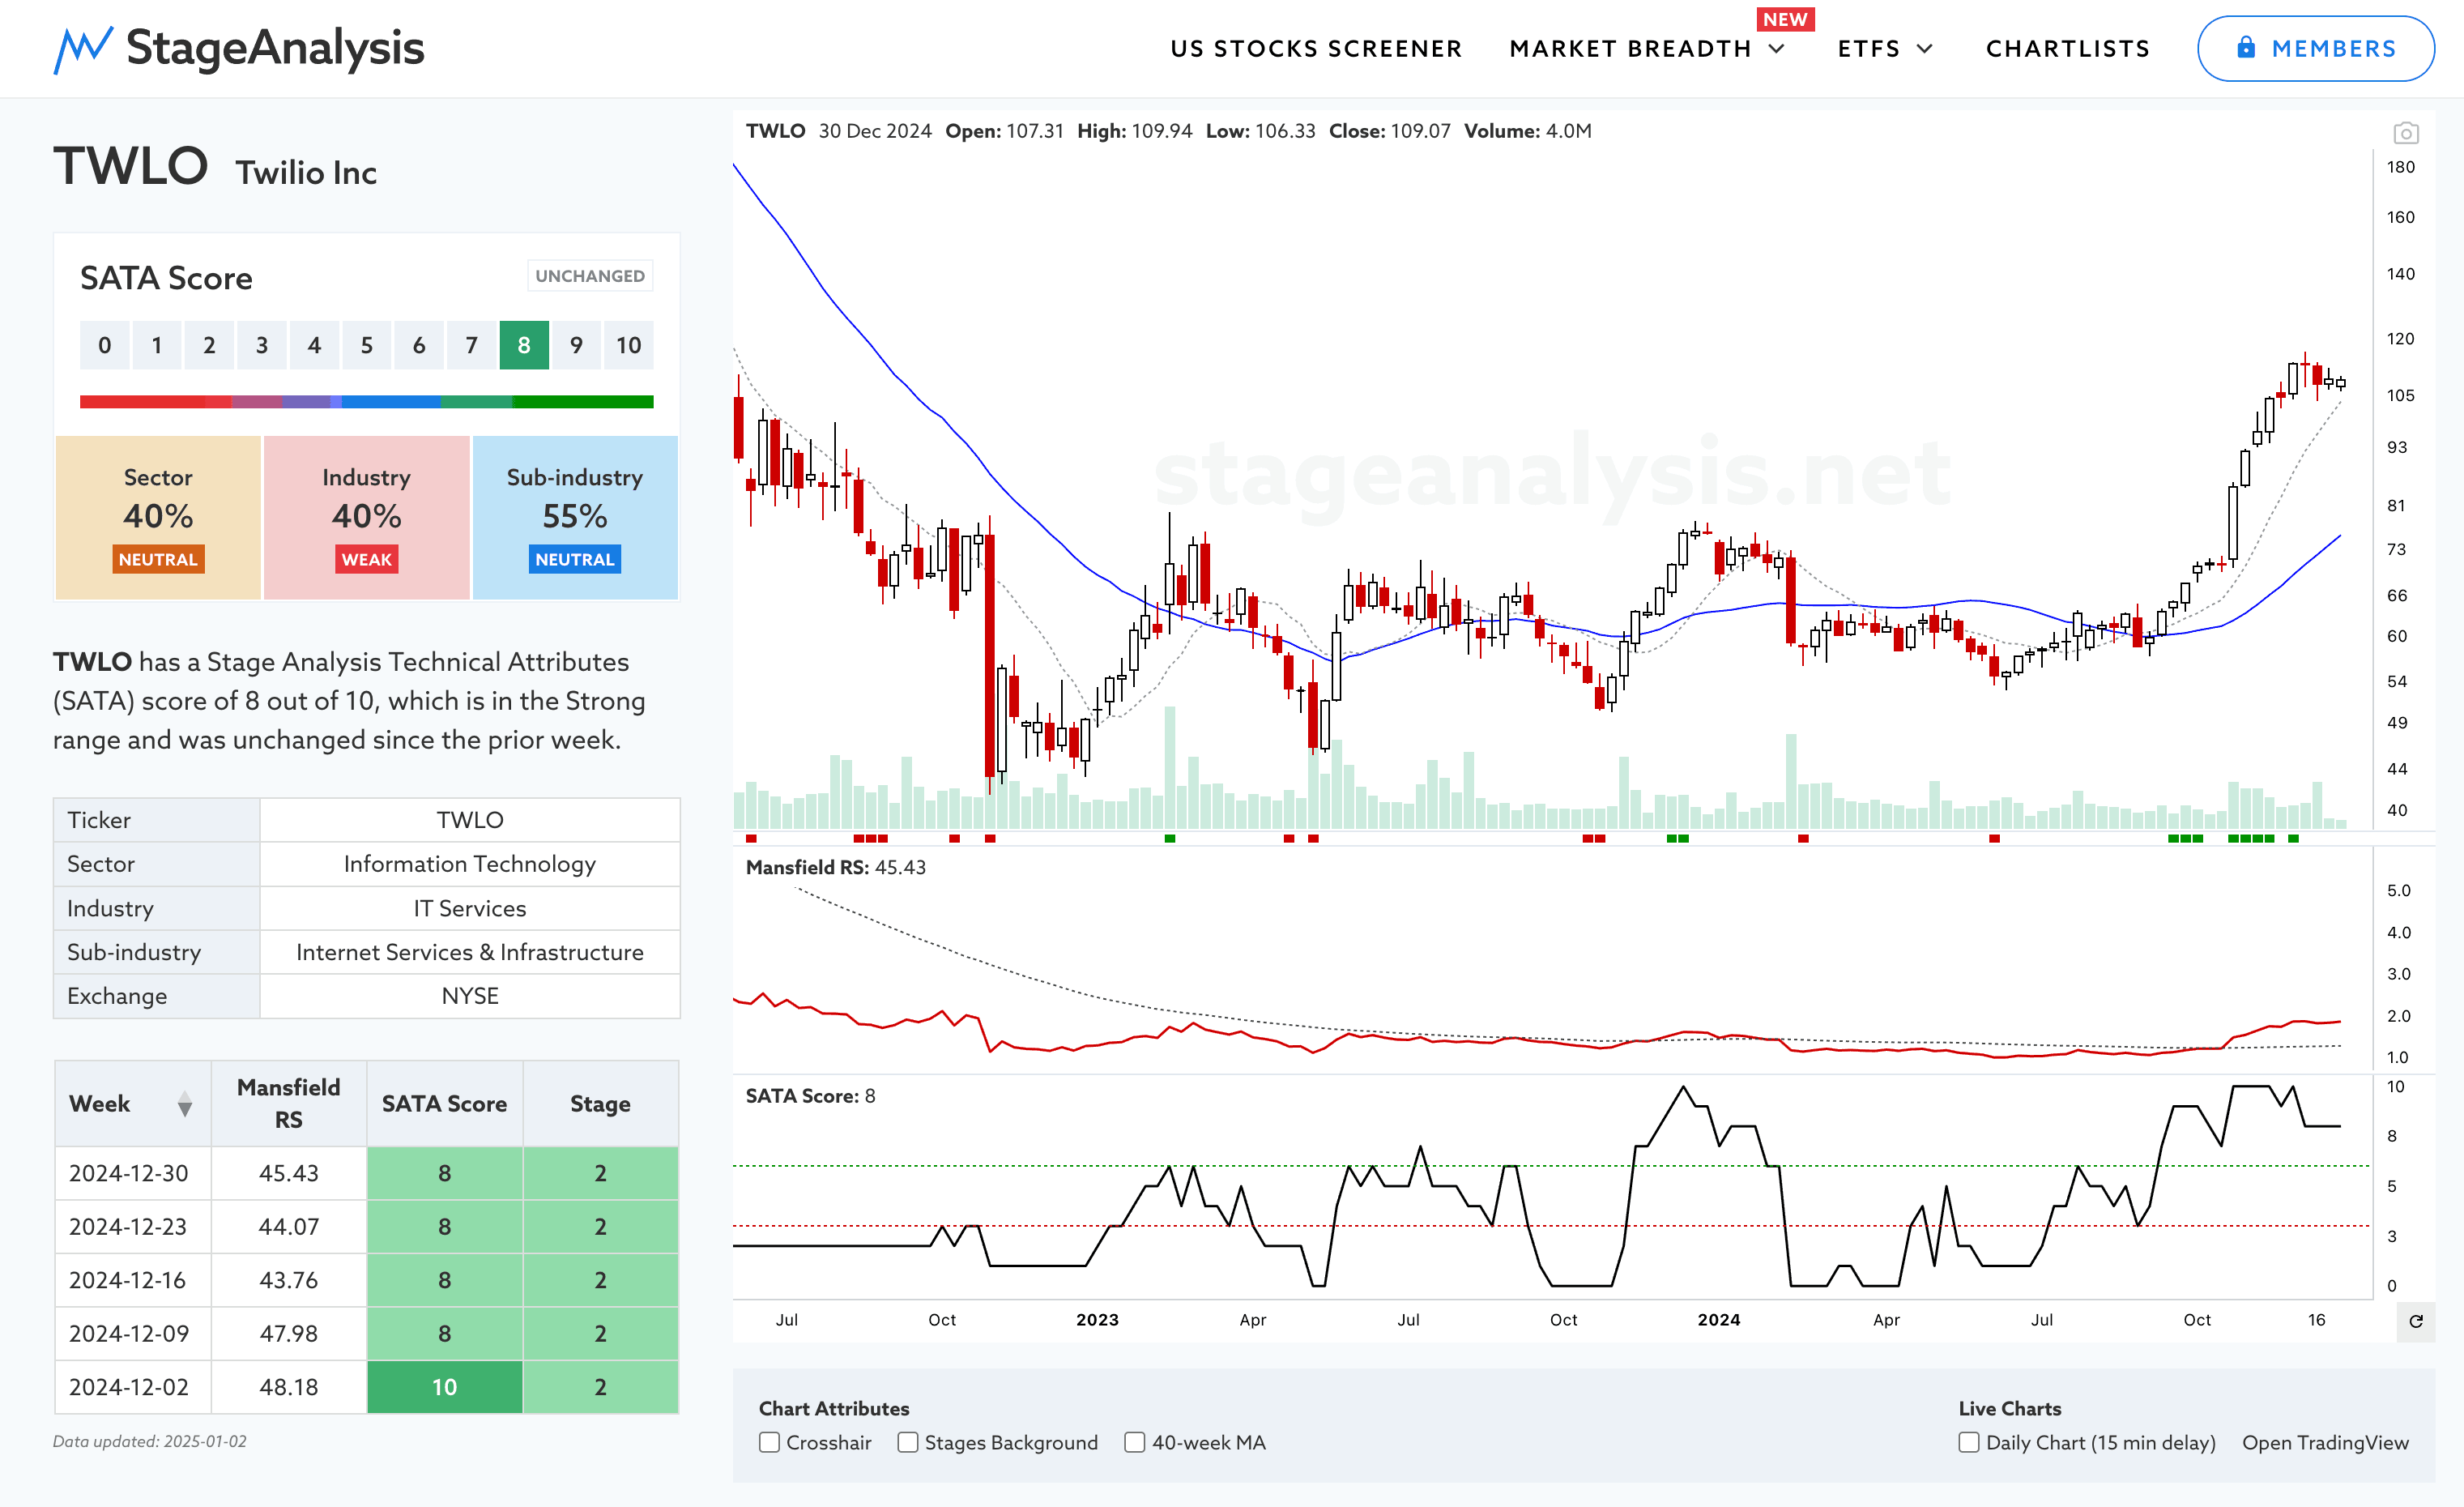Click NYSE exchange value
This screenshot has height=1507, width=2464.
[469, 996]
